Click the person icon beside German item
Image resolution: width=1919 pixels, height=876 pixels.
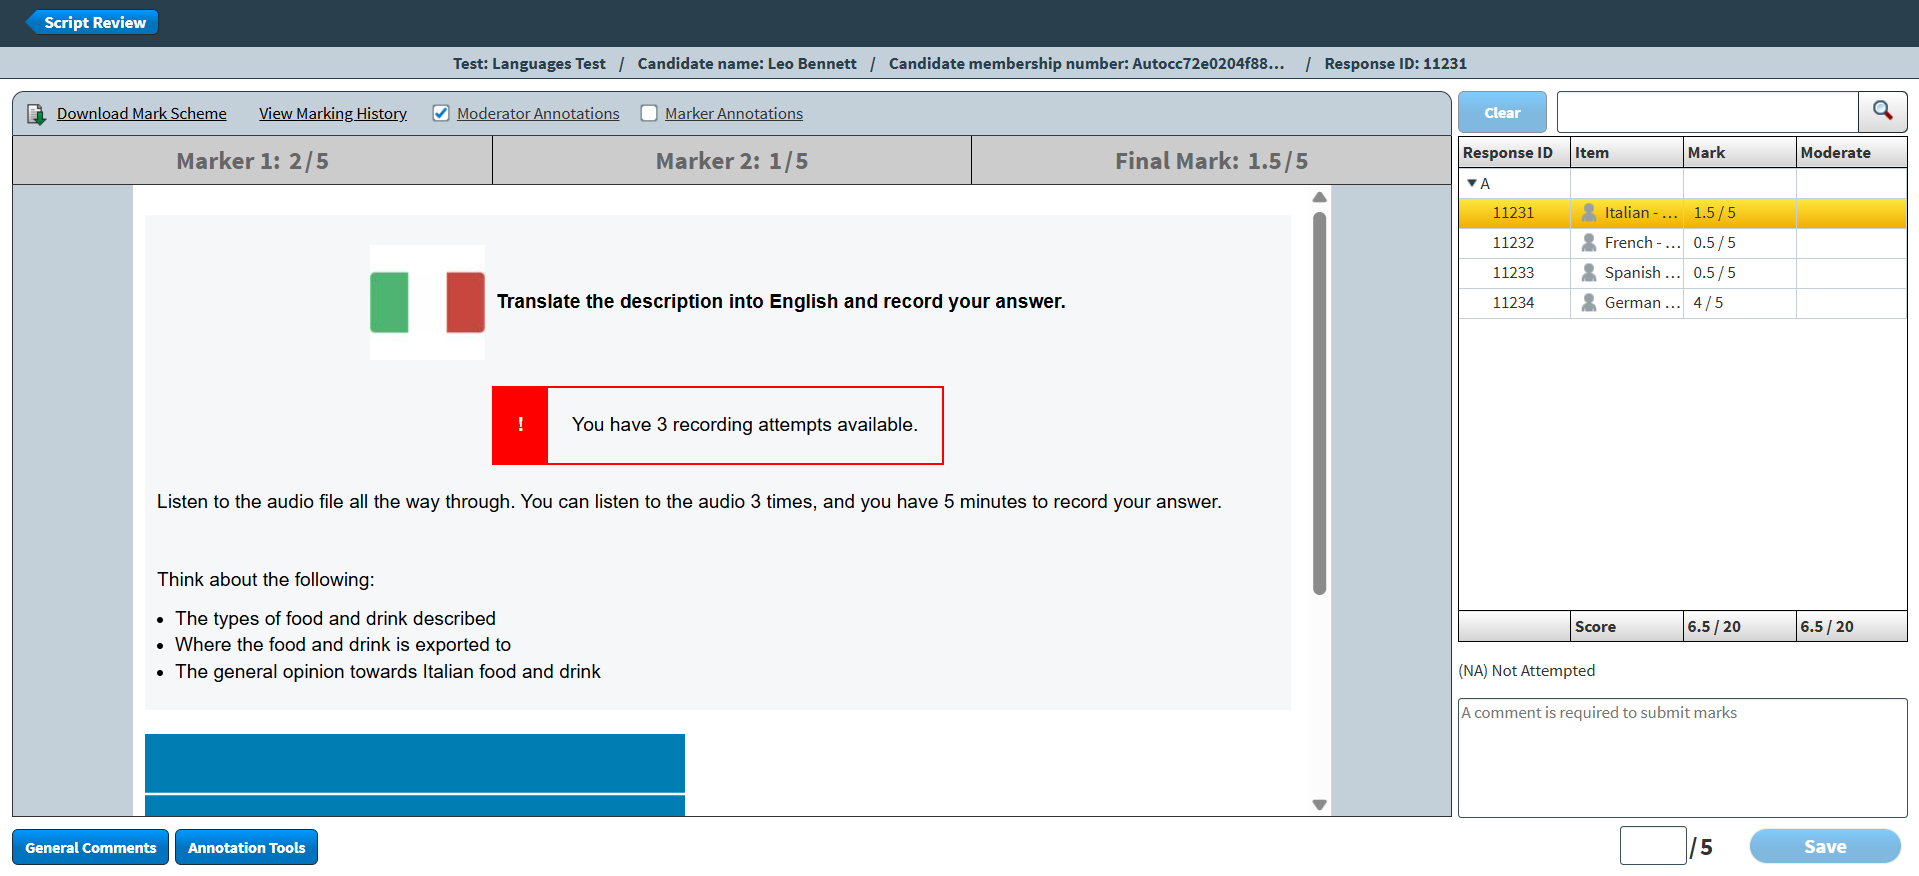click(1588, 303)
